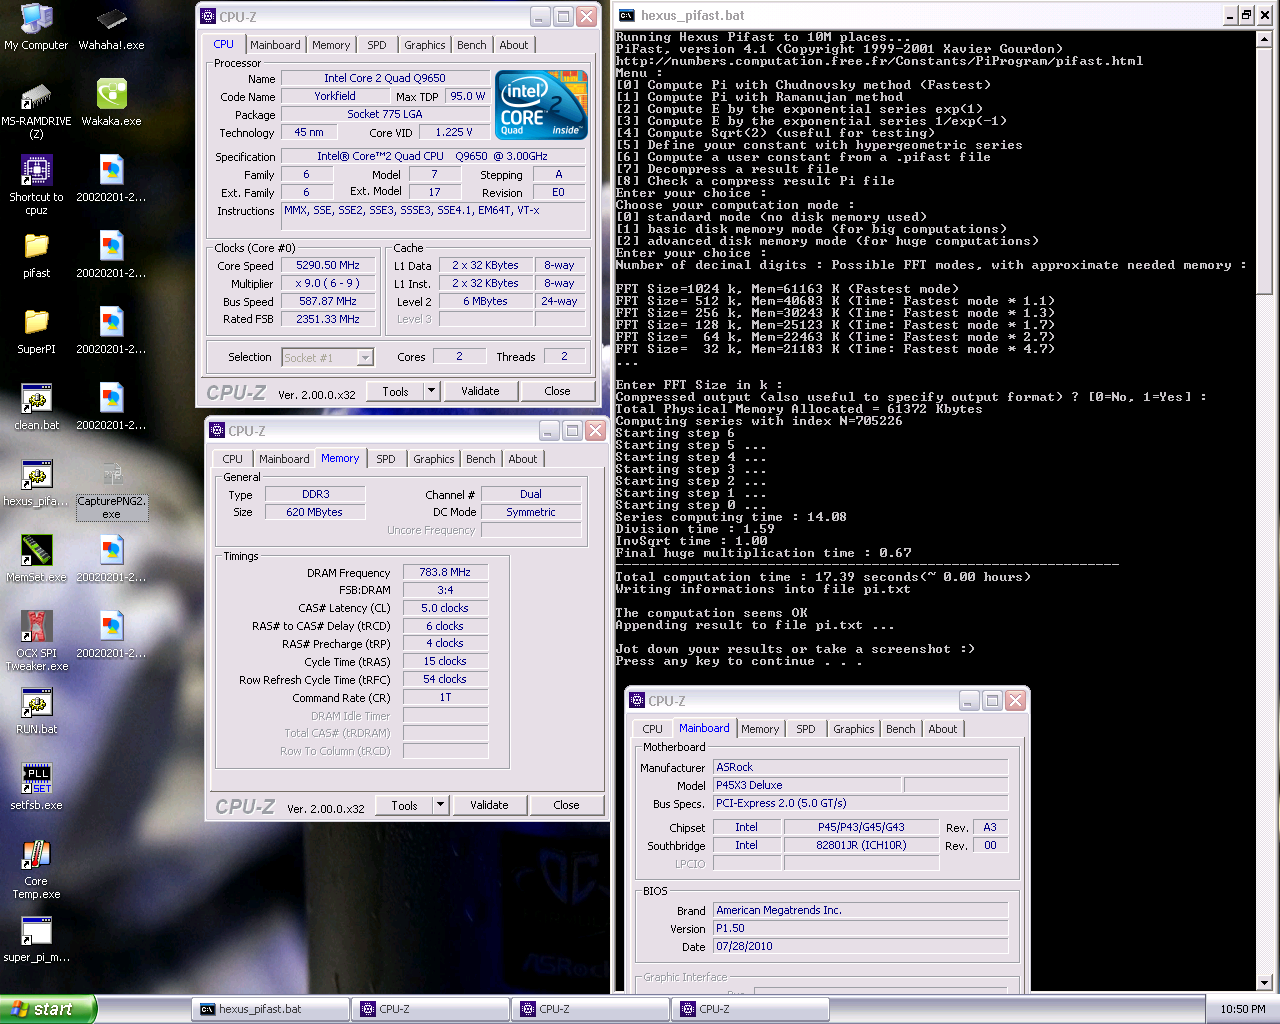
Task: Click the Bus Speed value 587.87 MHz
Action: click(x=328, y=301)
